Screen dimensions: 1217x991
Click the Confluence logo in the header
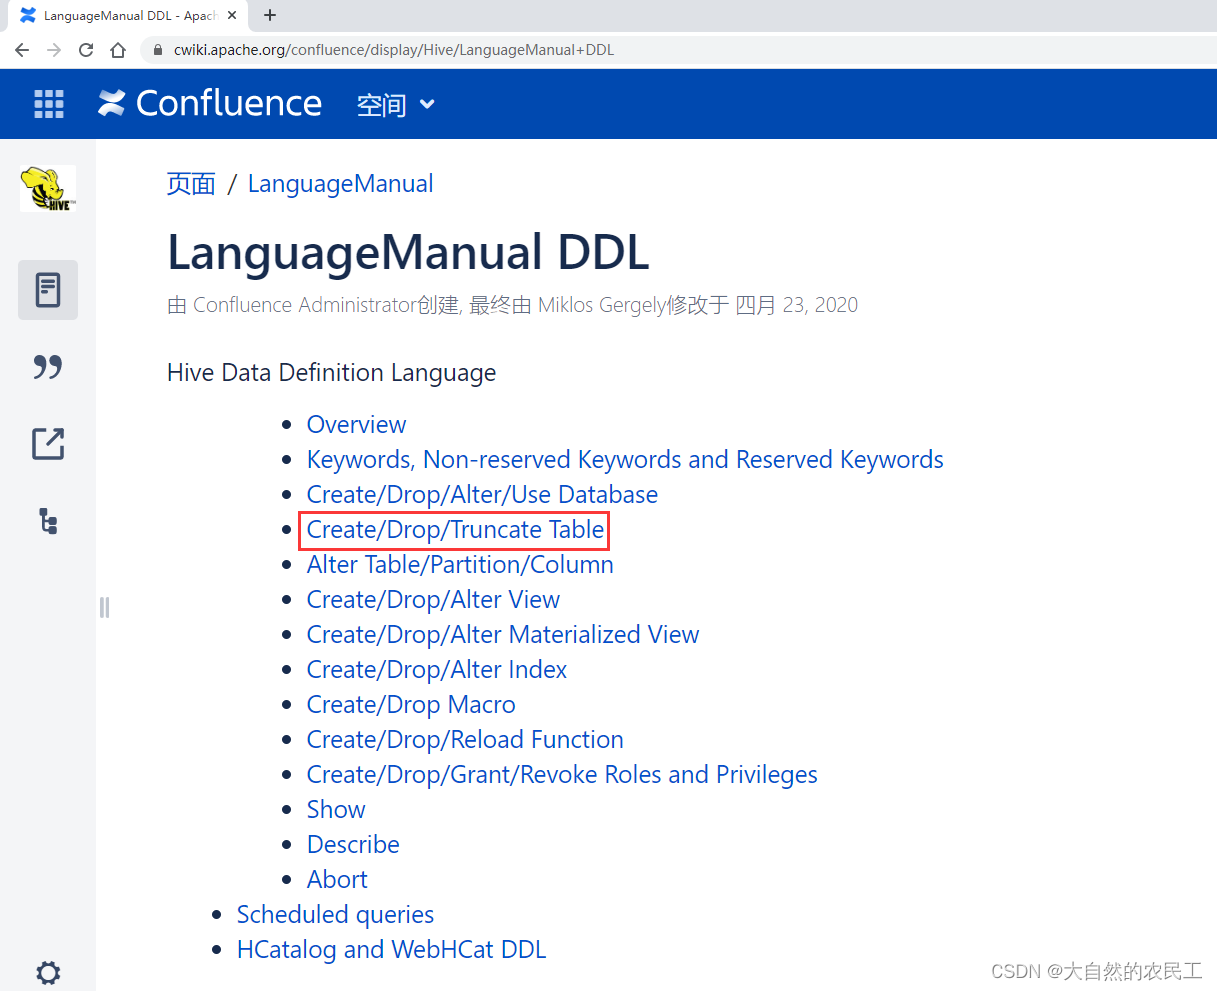pyautogui.click(x=210, y=103)
